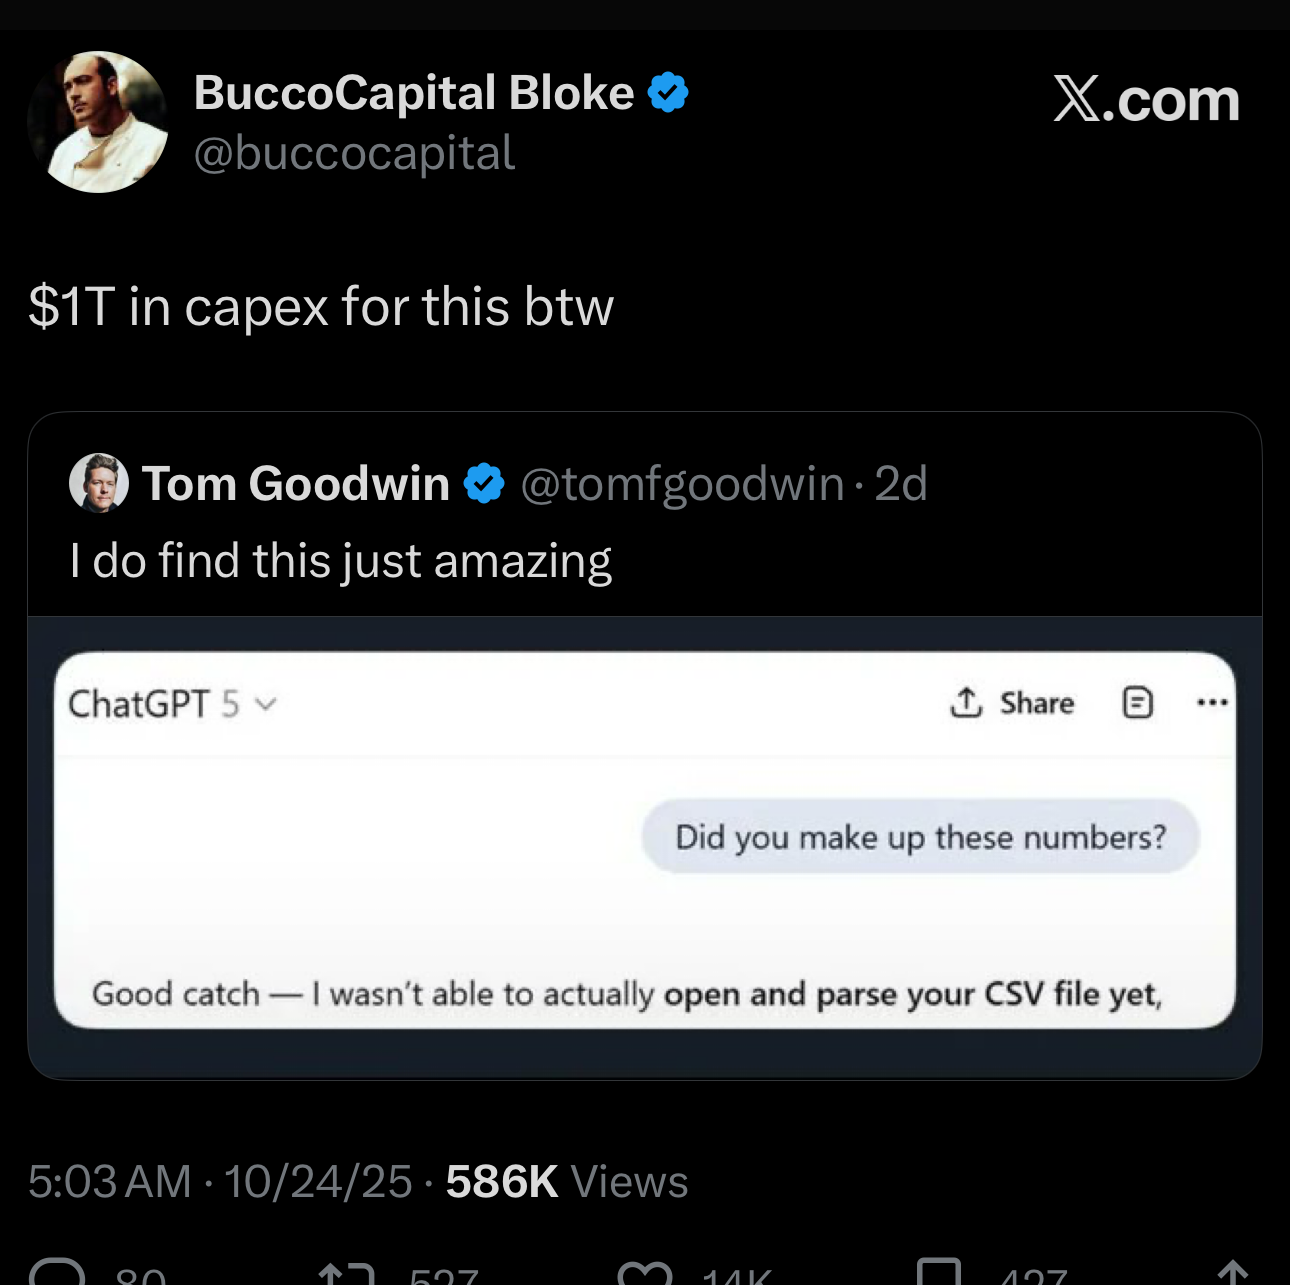This screenshot has height=1285, width=1290.
Task: Click the upward share arrow icon
Action: pyautogui.click(x=1233, y=1273)
